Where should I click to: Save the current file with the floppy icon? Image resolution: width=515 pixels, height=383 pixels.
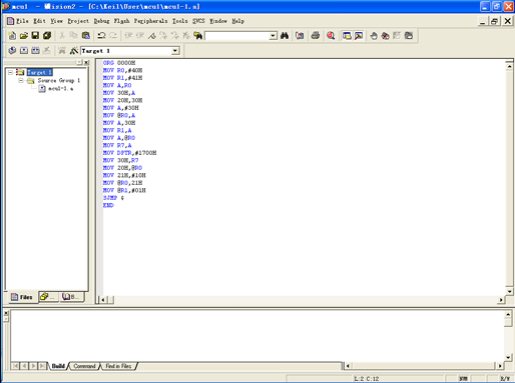pyautogui.click(x=35, y=35)
